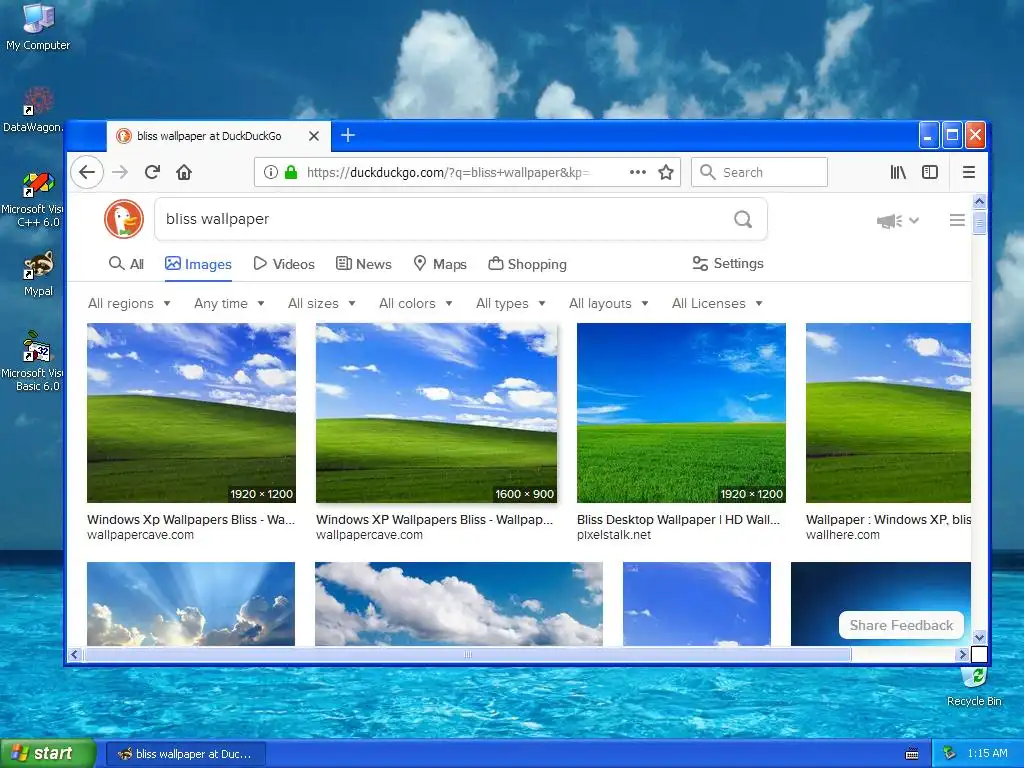This screenshot has height=768, width=1024.
Task: Select the Images tab
Action: pos(199,264)
